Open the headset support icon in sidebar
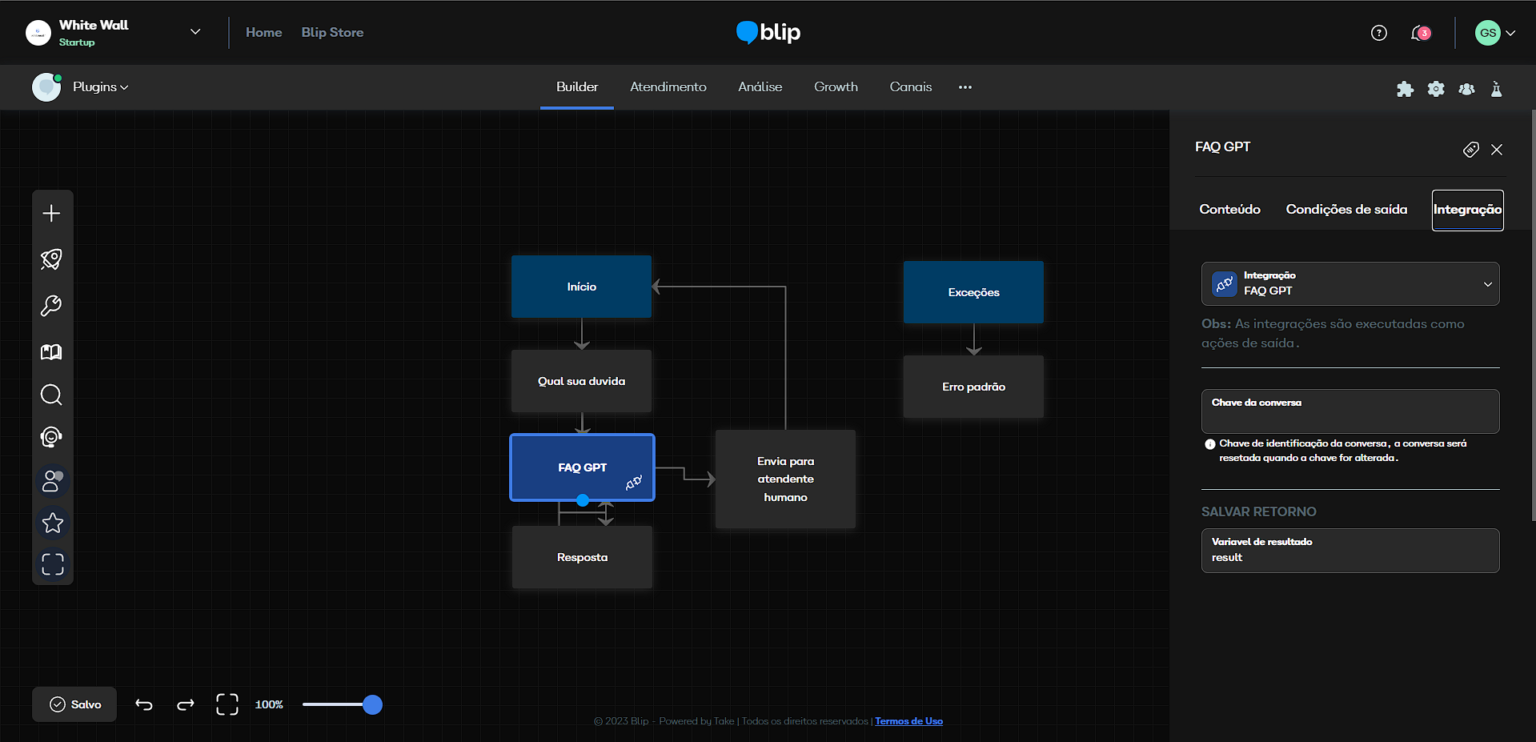 51,437
